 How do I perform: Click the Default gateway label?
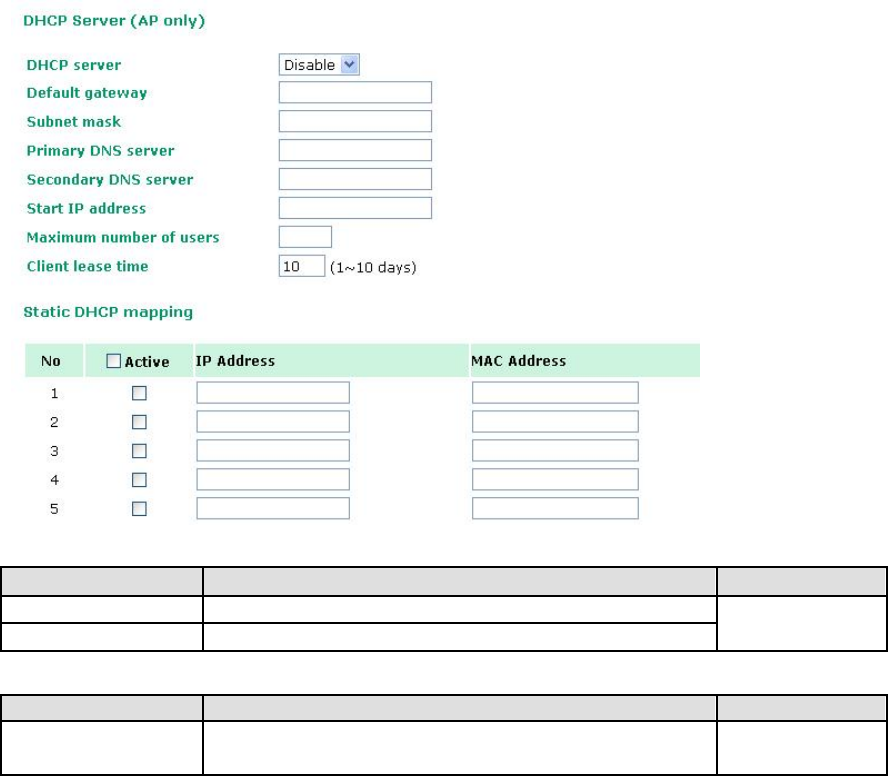87,93
